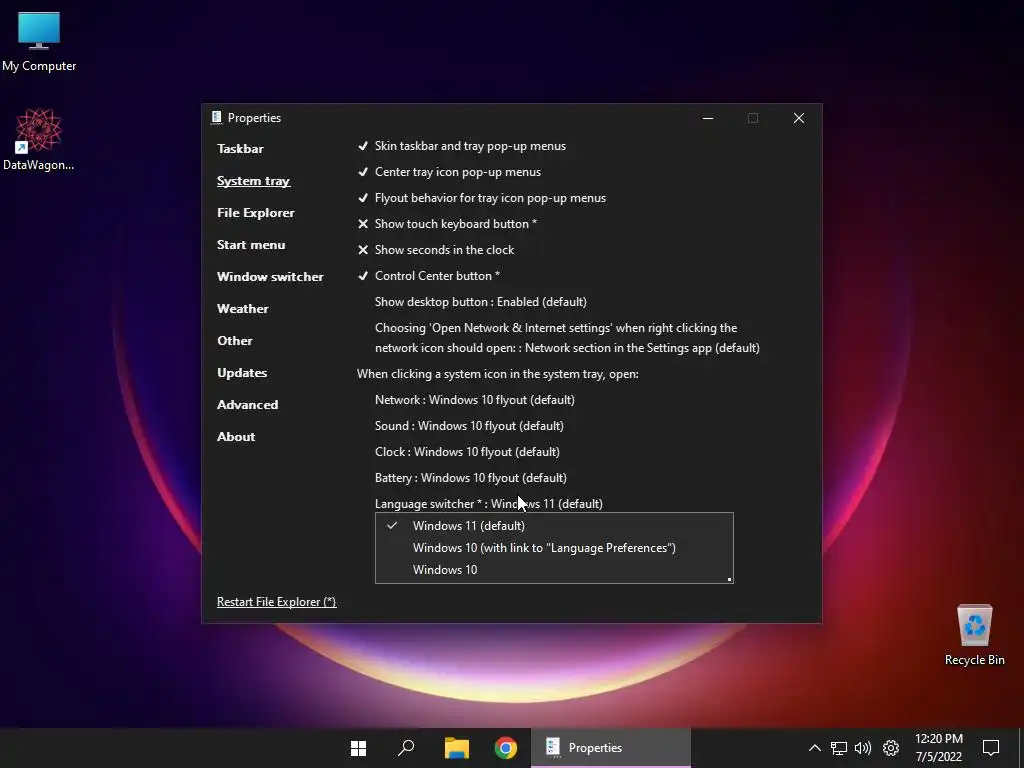Go to the Updates section

pos(242,373)
